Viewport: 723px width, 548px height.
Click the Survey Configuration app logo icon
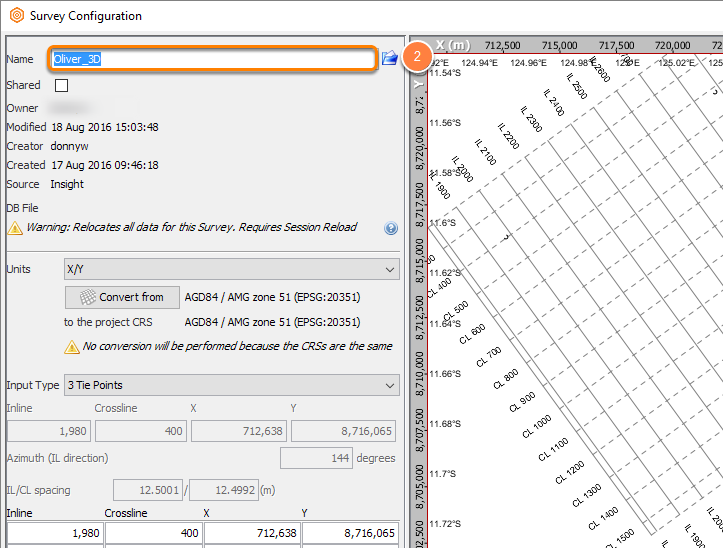click(x=17, y=15)
